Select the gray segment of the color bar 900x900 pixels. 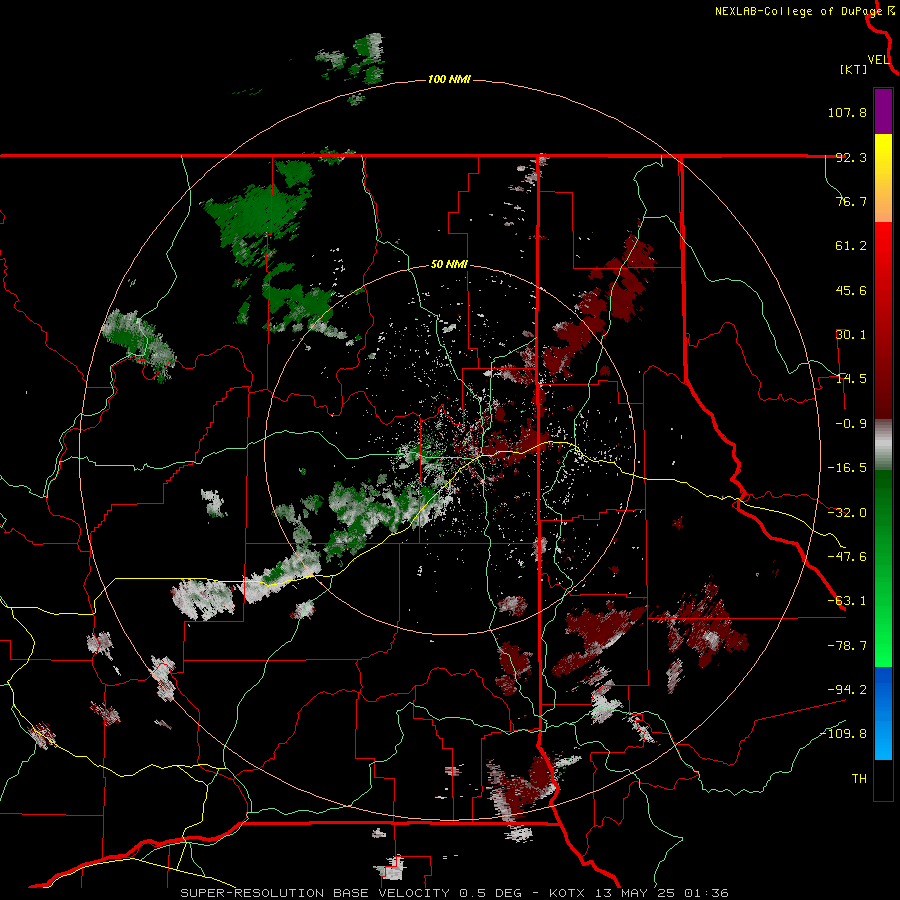tap(883, 445)
